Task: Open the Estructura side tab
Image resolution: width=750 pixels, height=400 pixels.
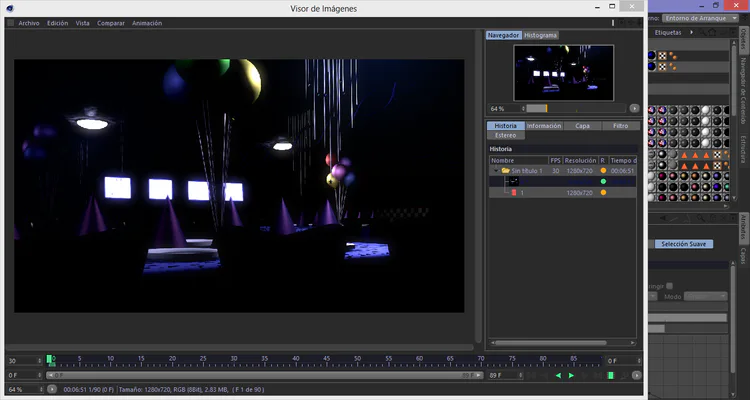Action: click(x=743, y=149)
